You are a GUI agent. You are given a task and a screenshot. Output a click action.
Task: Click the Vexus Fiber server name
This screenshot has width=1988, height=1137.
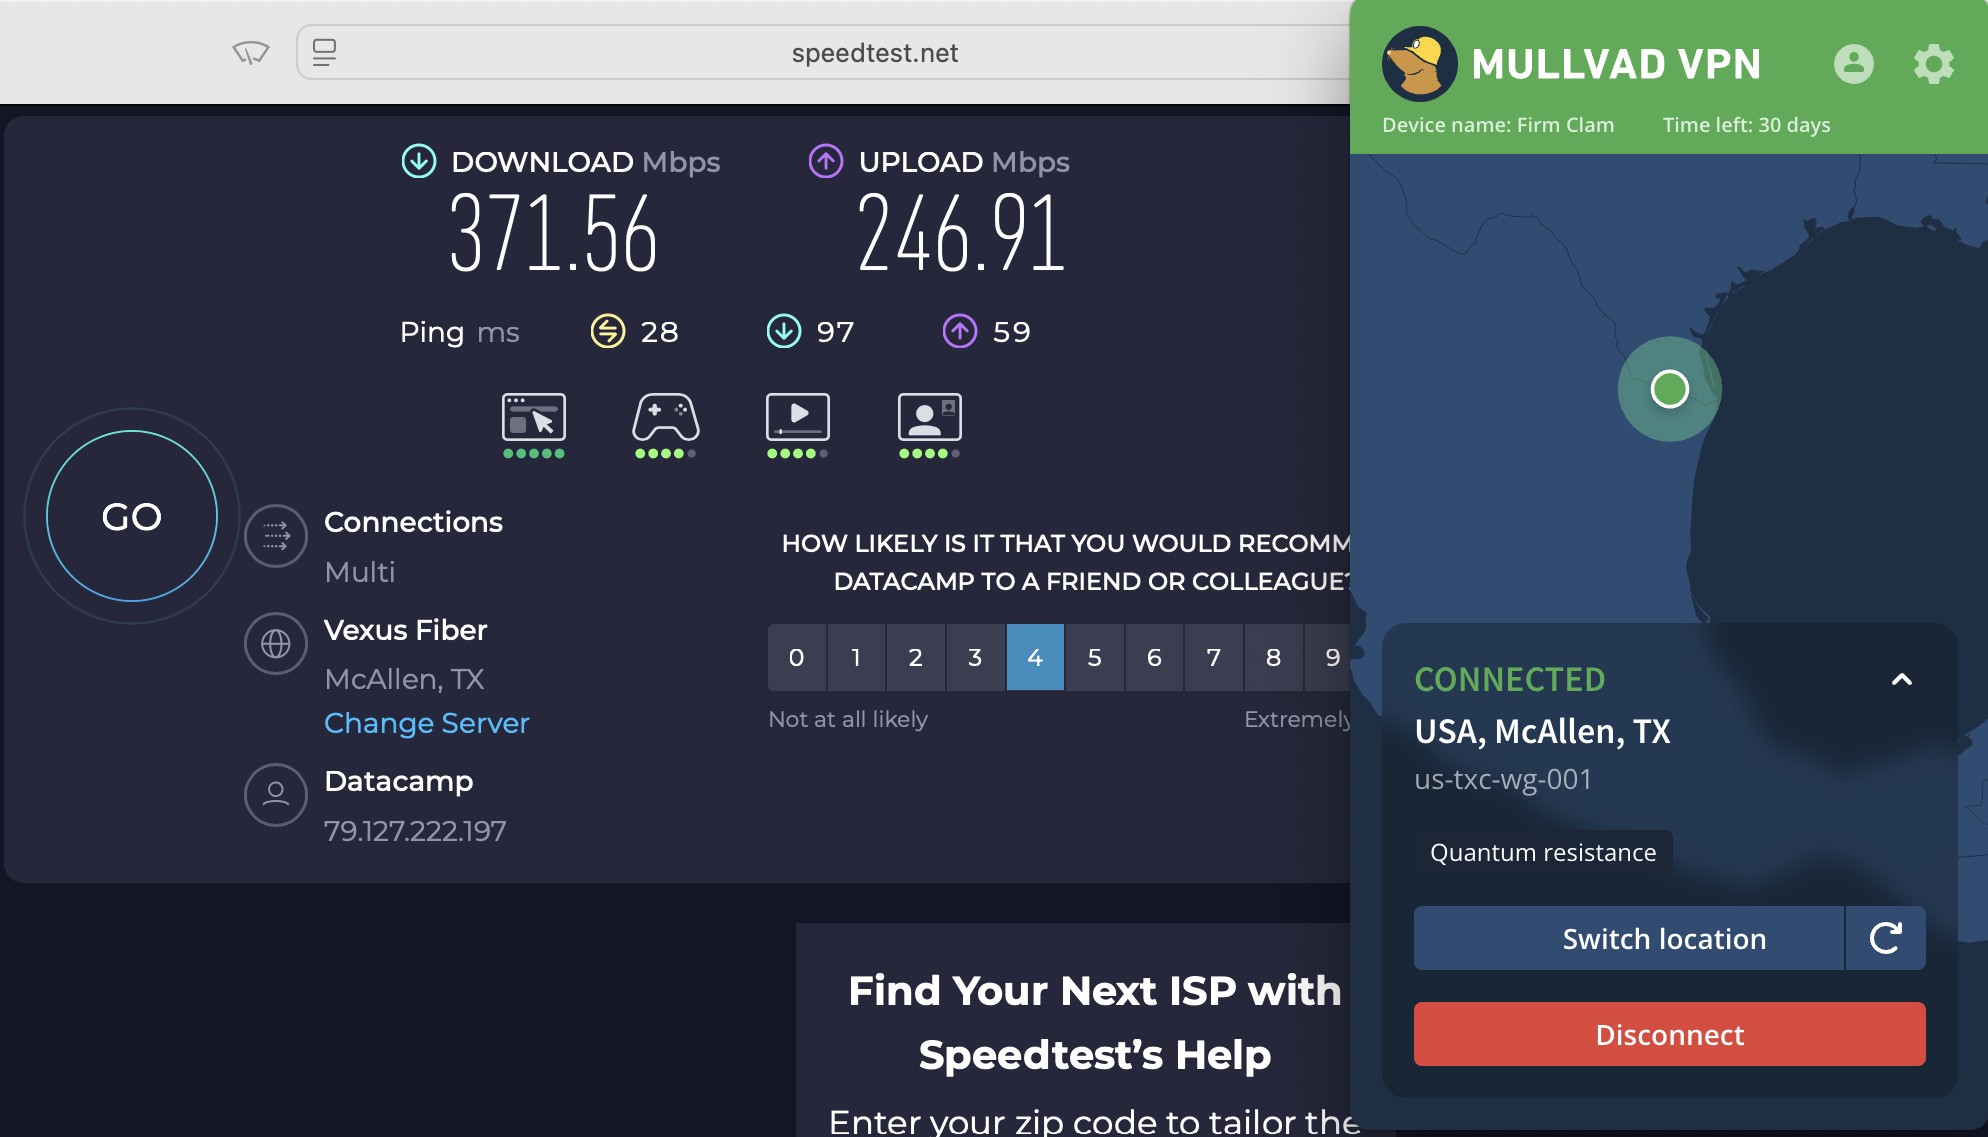pos(405,630)
